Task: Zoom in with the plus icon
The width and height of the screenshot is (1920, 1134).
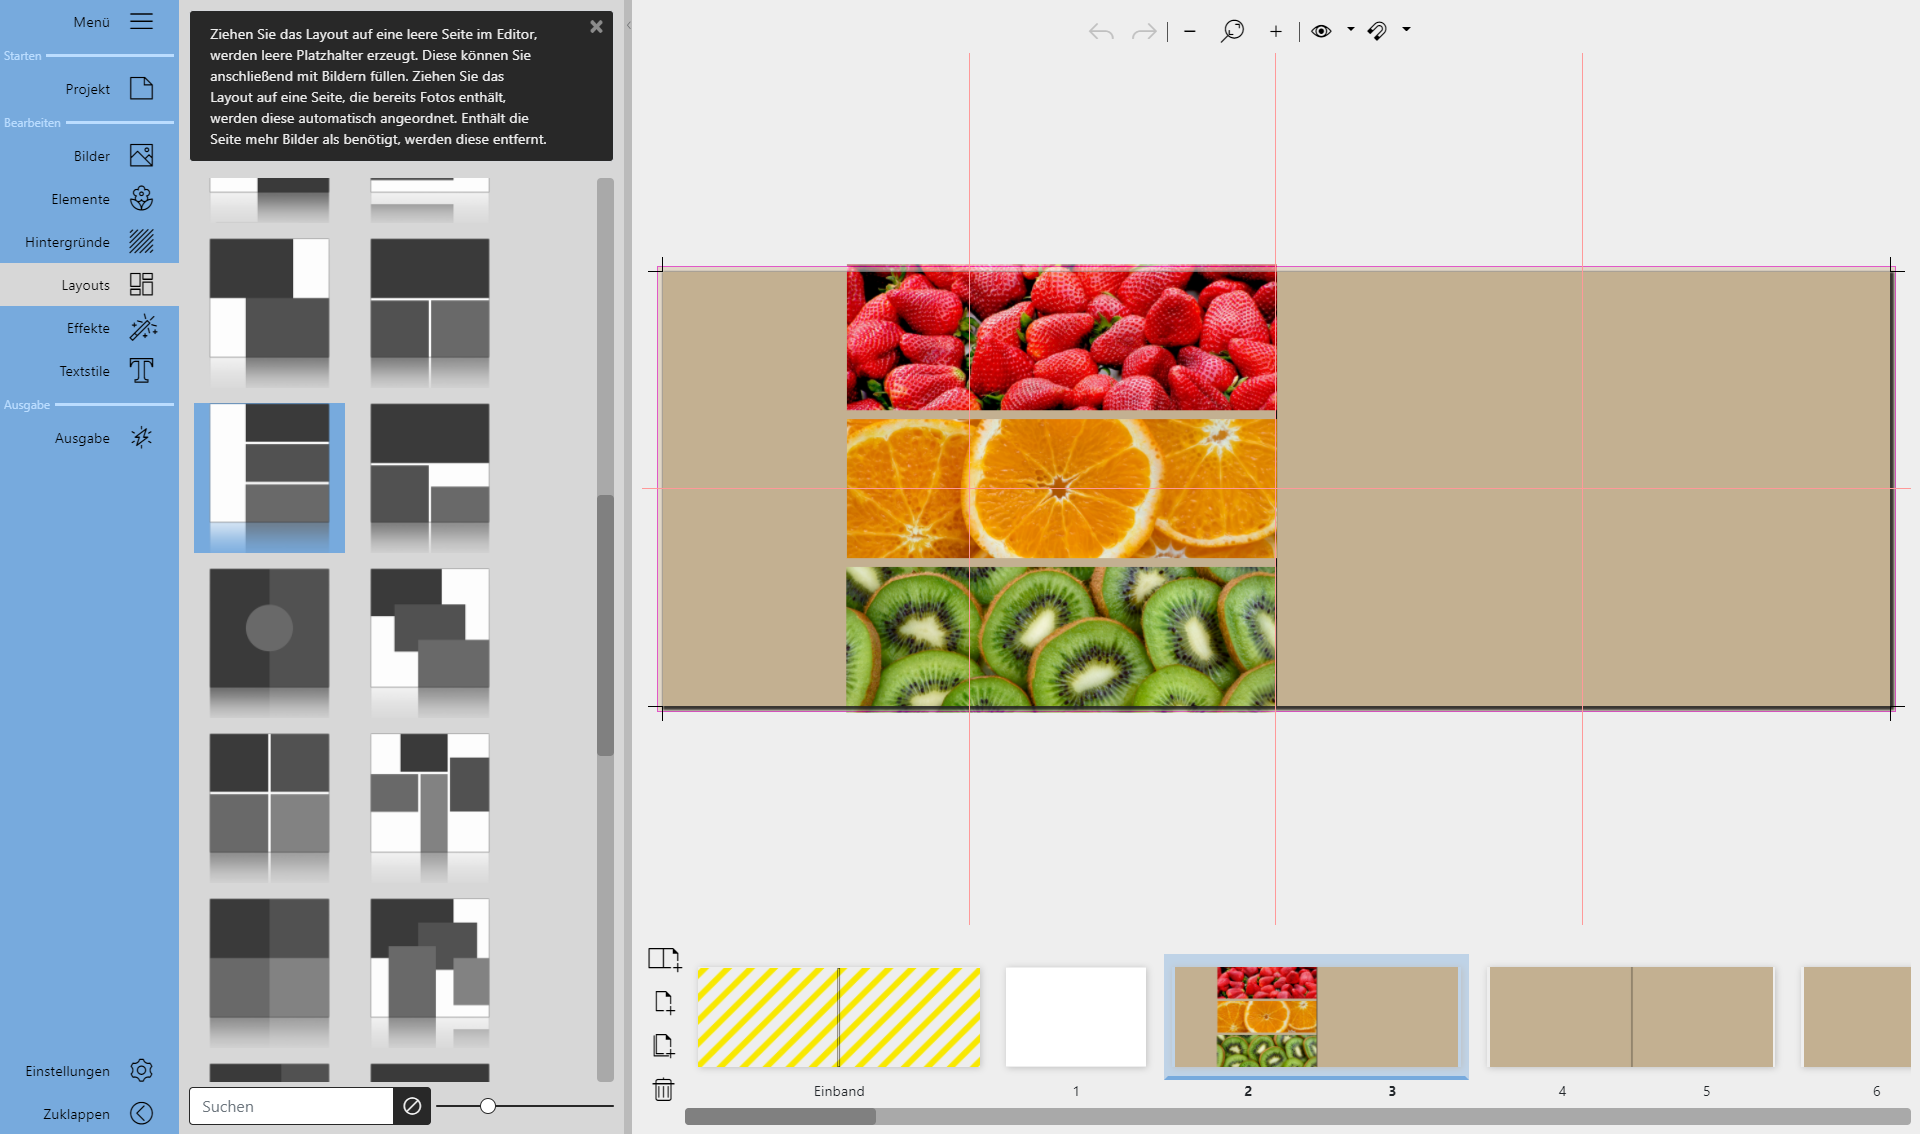Action: point(1275,31)
